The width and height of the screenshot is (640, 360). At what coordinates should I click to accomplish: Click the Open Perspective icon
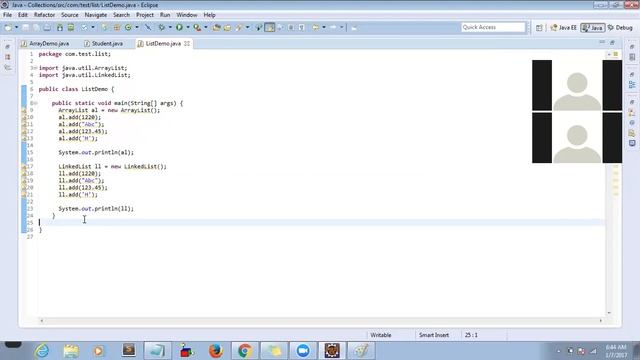tap(539, 28)
